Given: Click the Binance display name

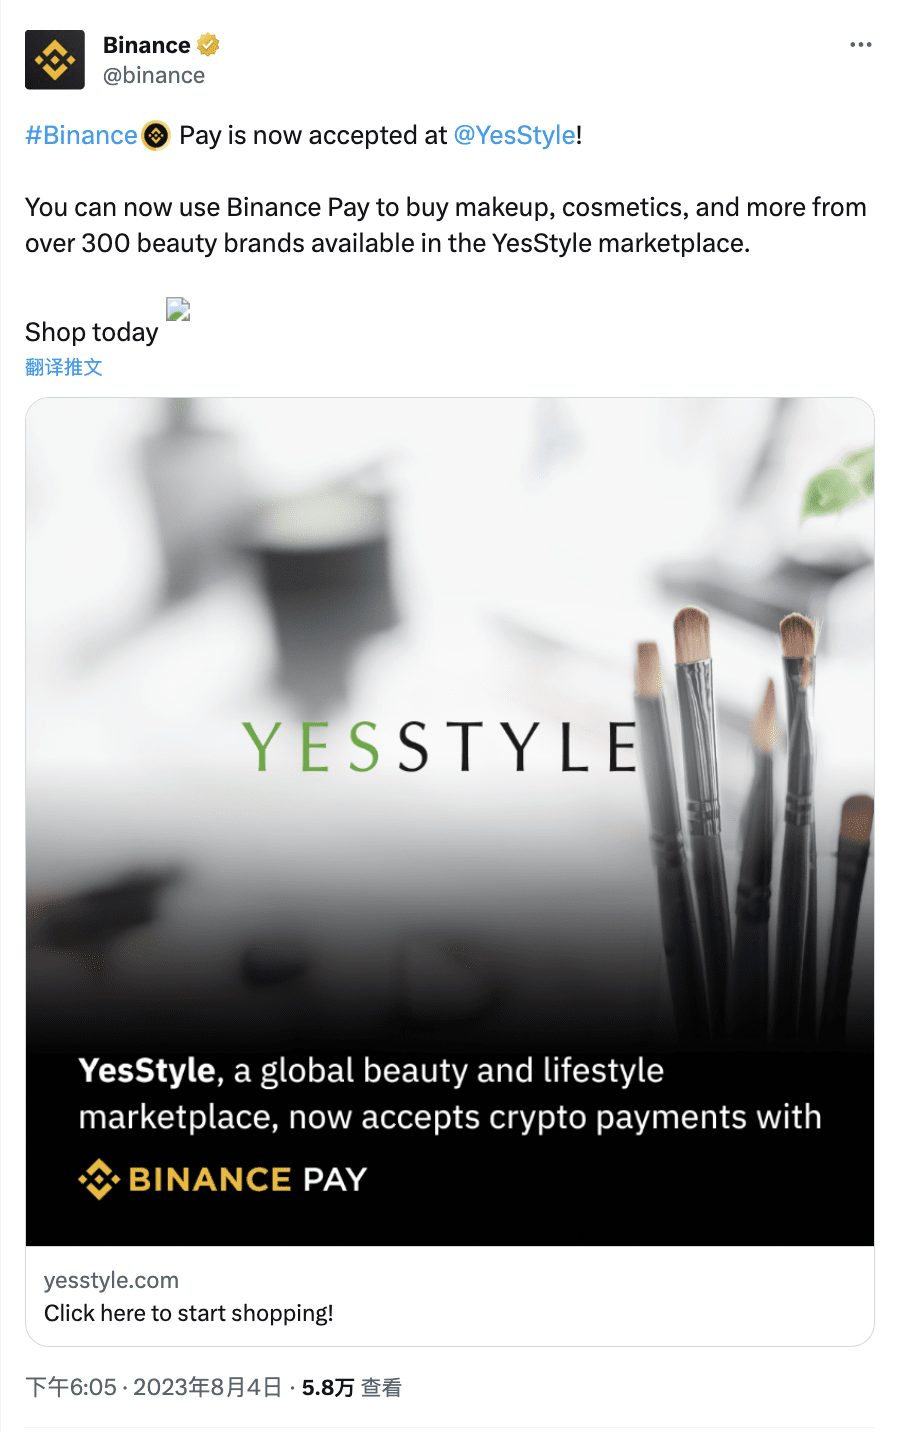Looking at the screenshot, I should click(146, 45).
